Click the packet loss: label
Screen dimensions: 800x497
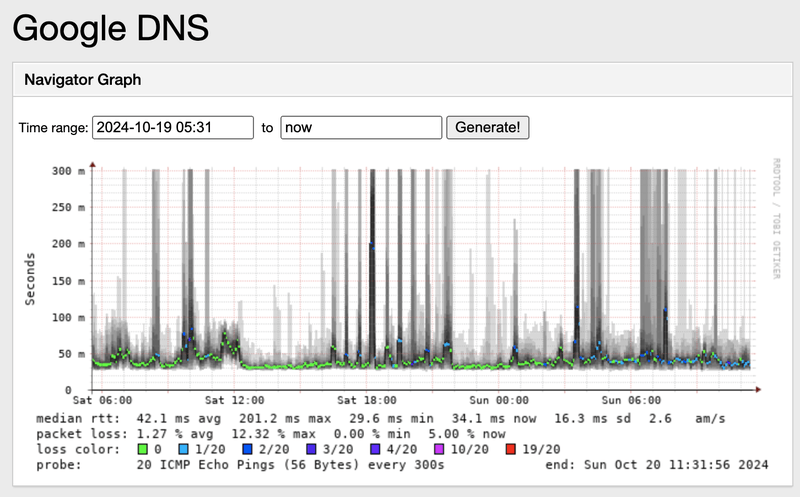click(x=82, y=434)
